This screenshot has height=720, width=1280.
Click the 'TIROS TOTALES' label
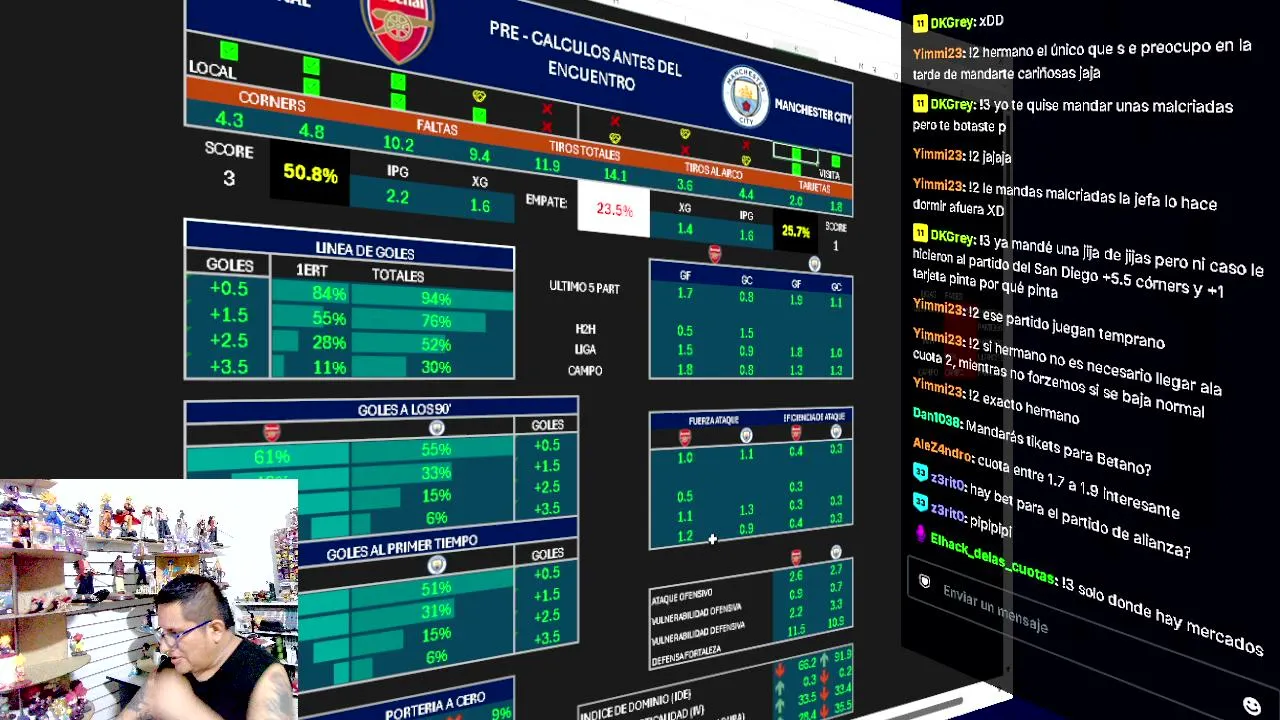pos(585,151)
